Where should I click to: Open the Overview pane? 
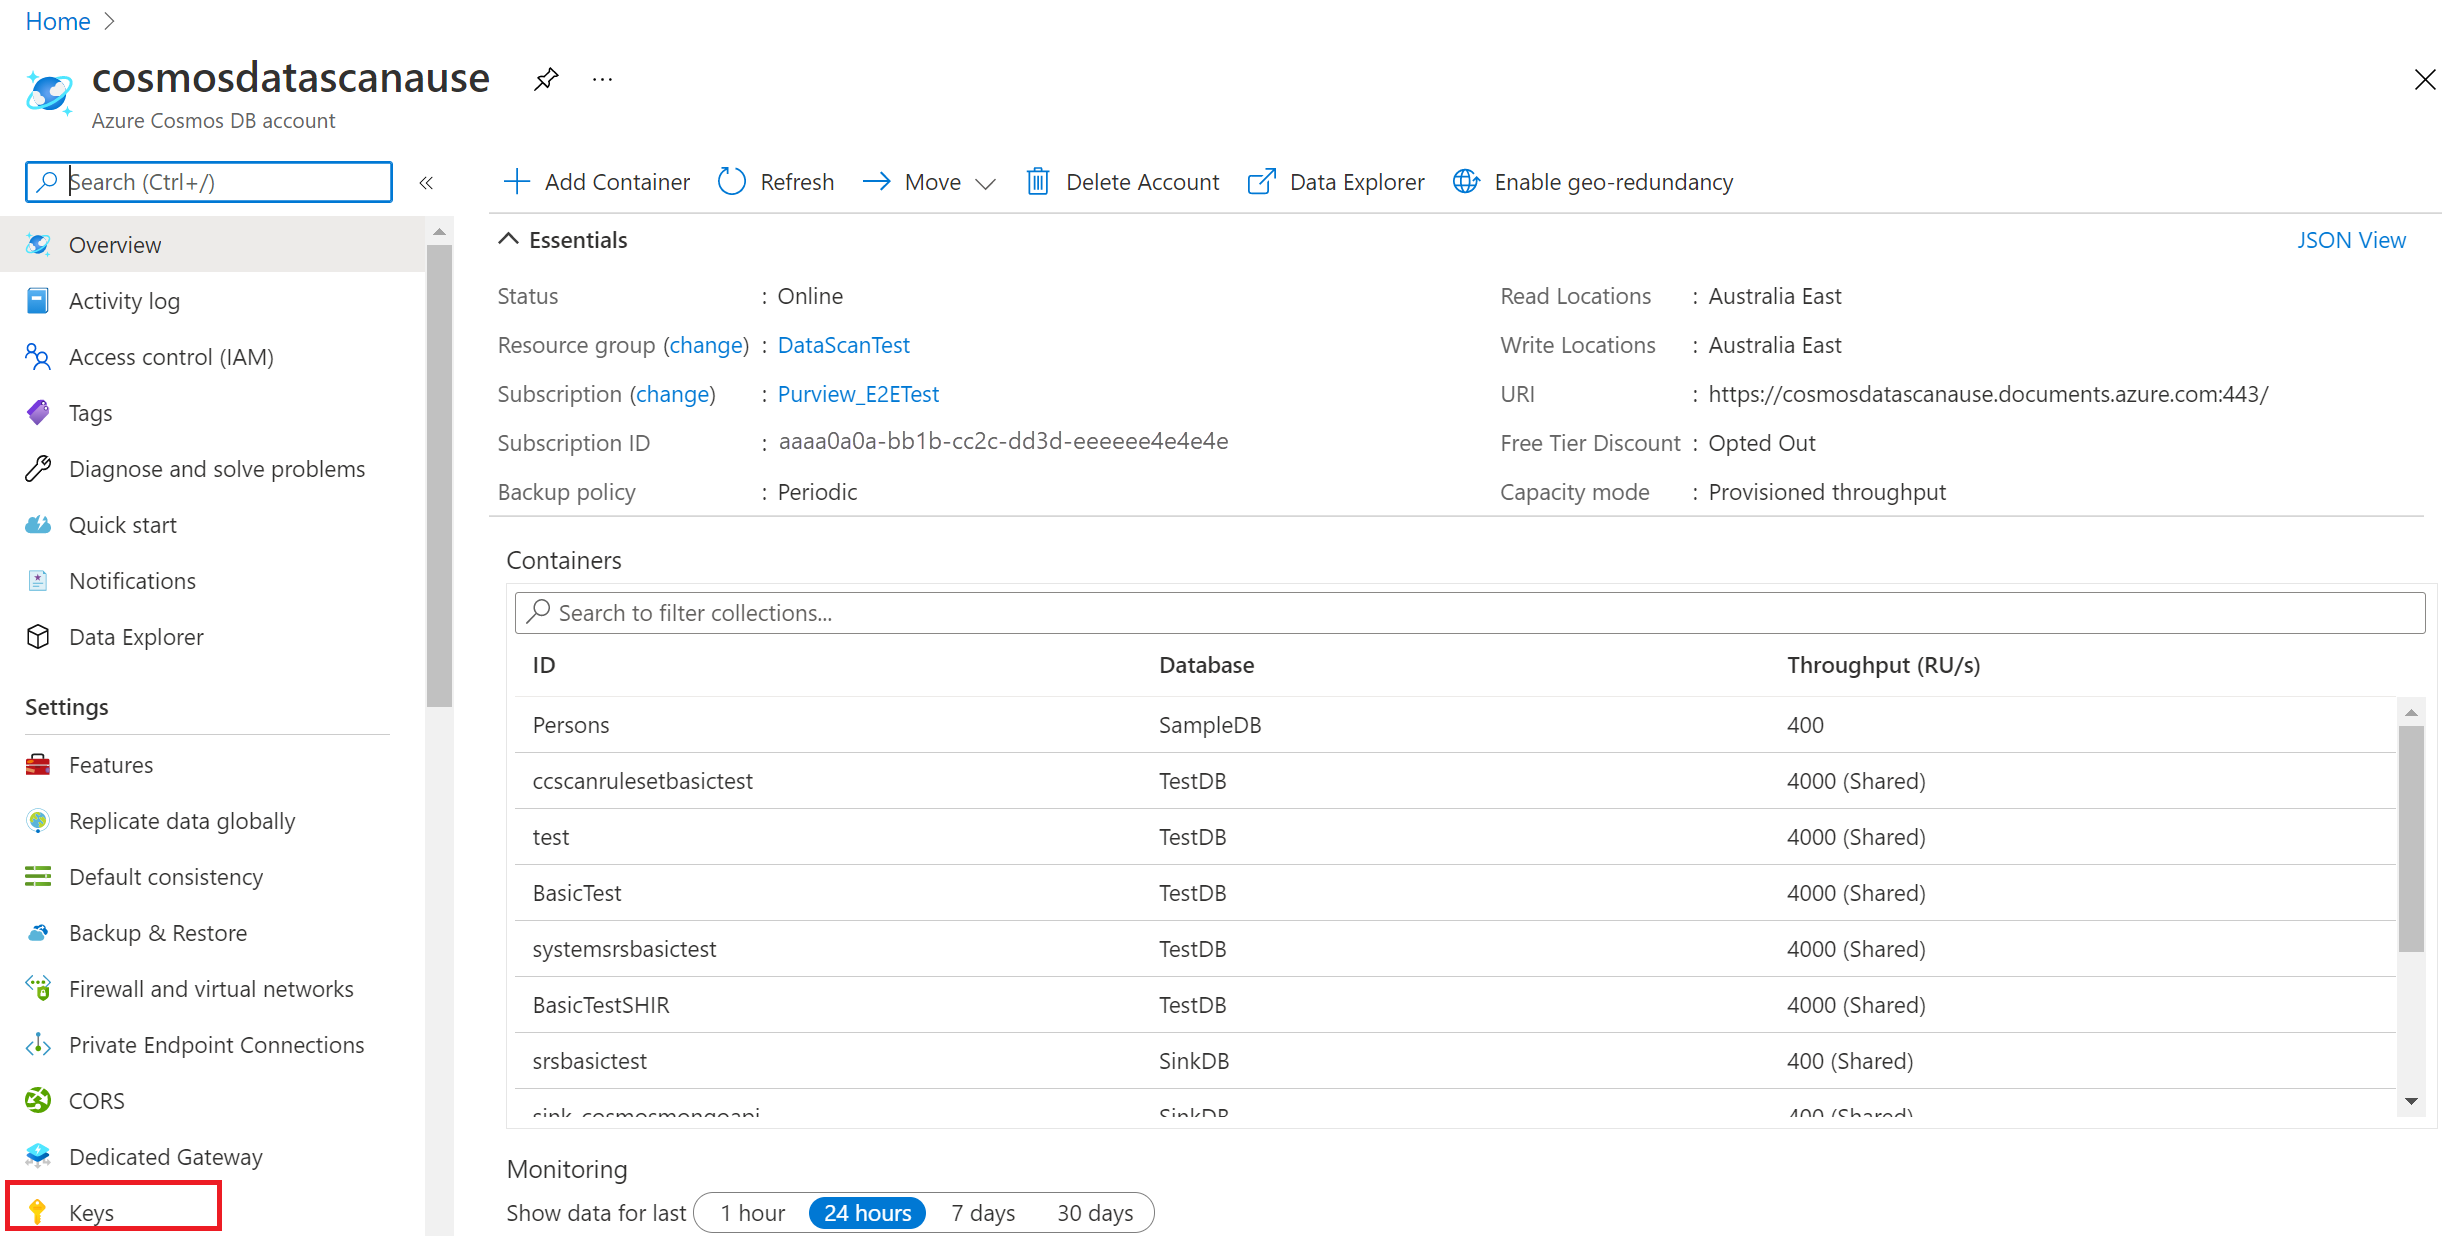pos(114,244)
